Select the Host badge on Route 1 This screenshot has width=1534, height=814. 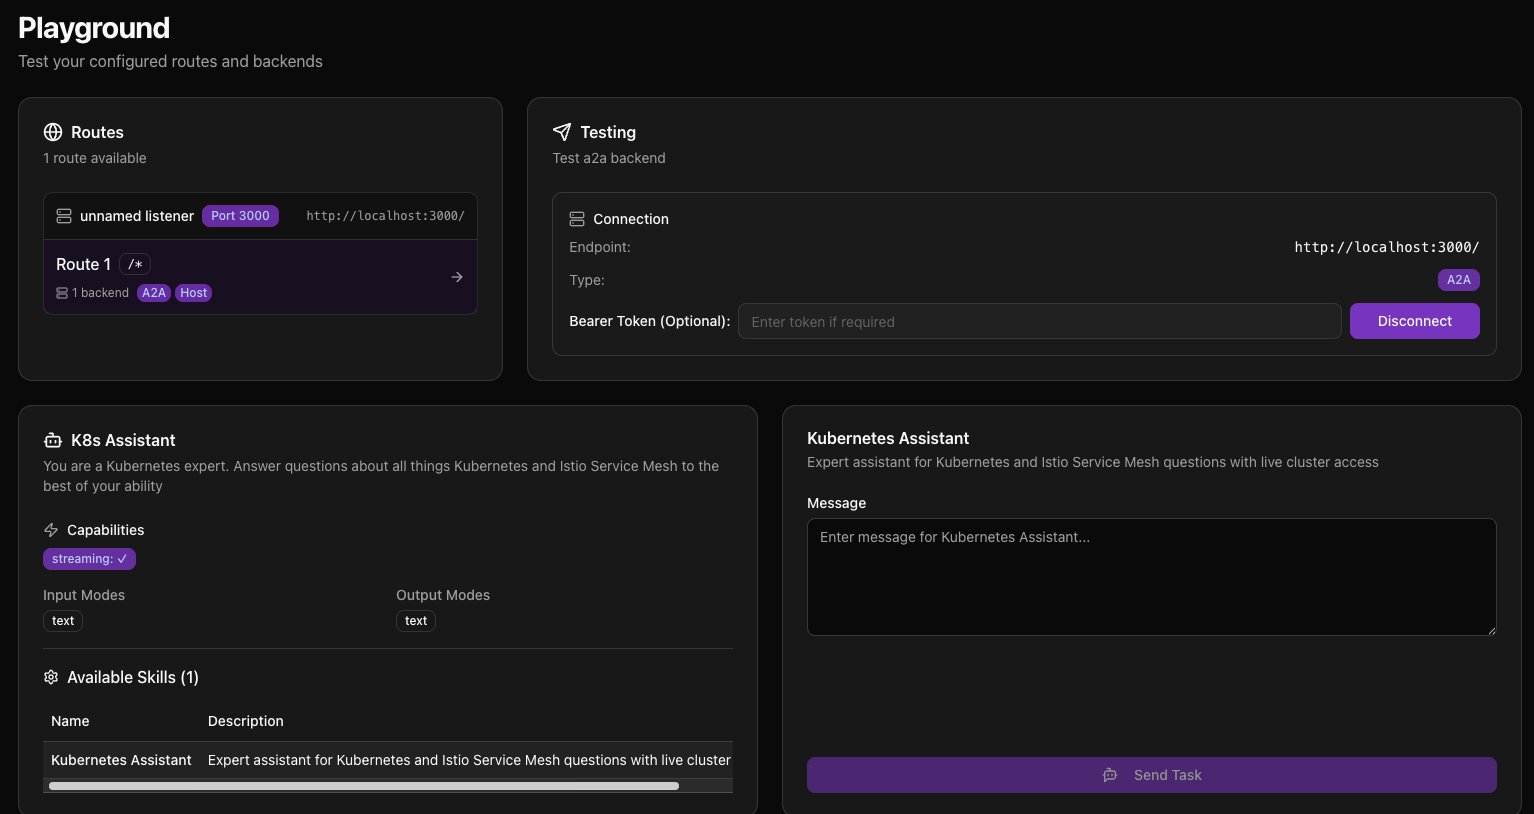[x=193, y=292]
